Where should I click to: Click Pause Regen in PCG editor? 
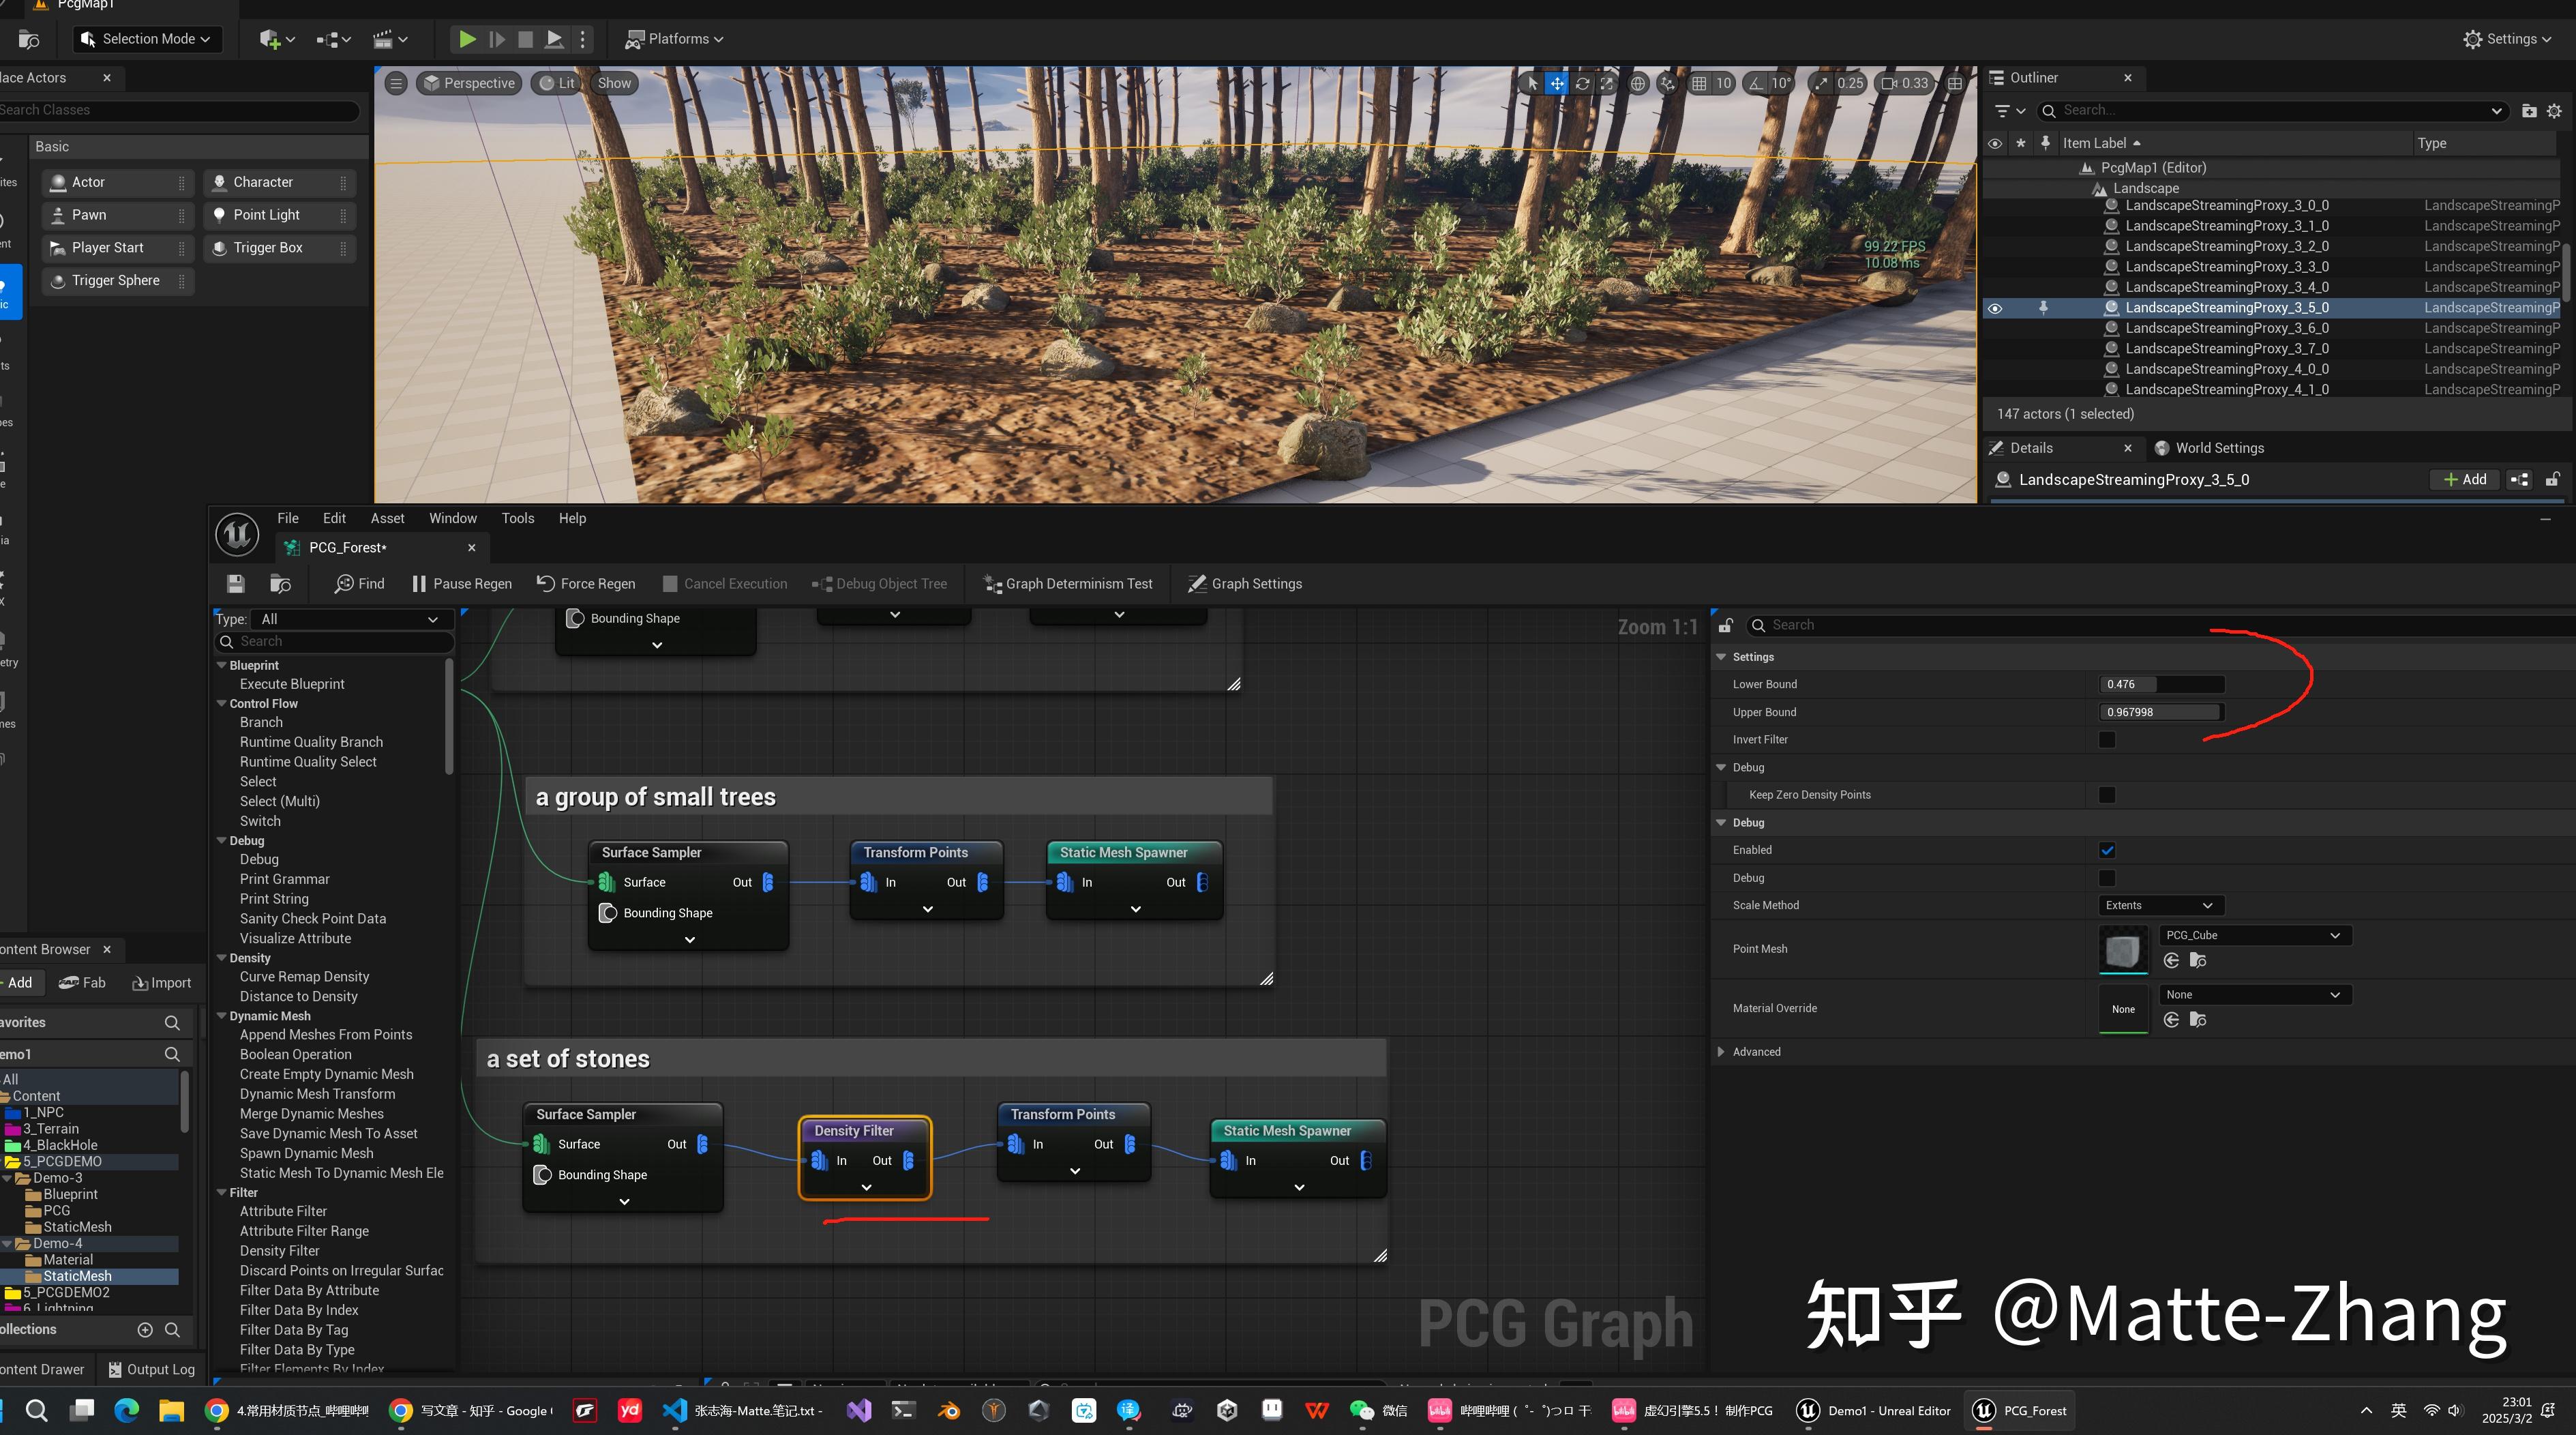click(x=460, y=583)
